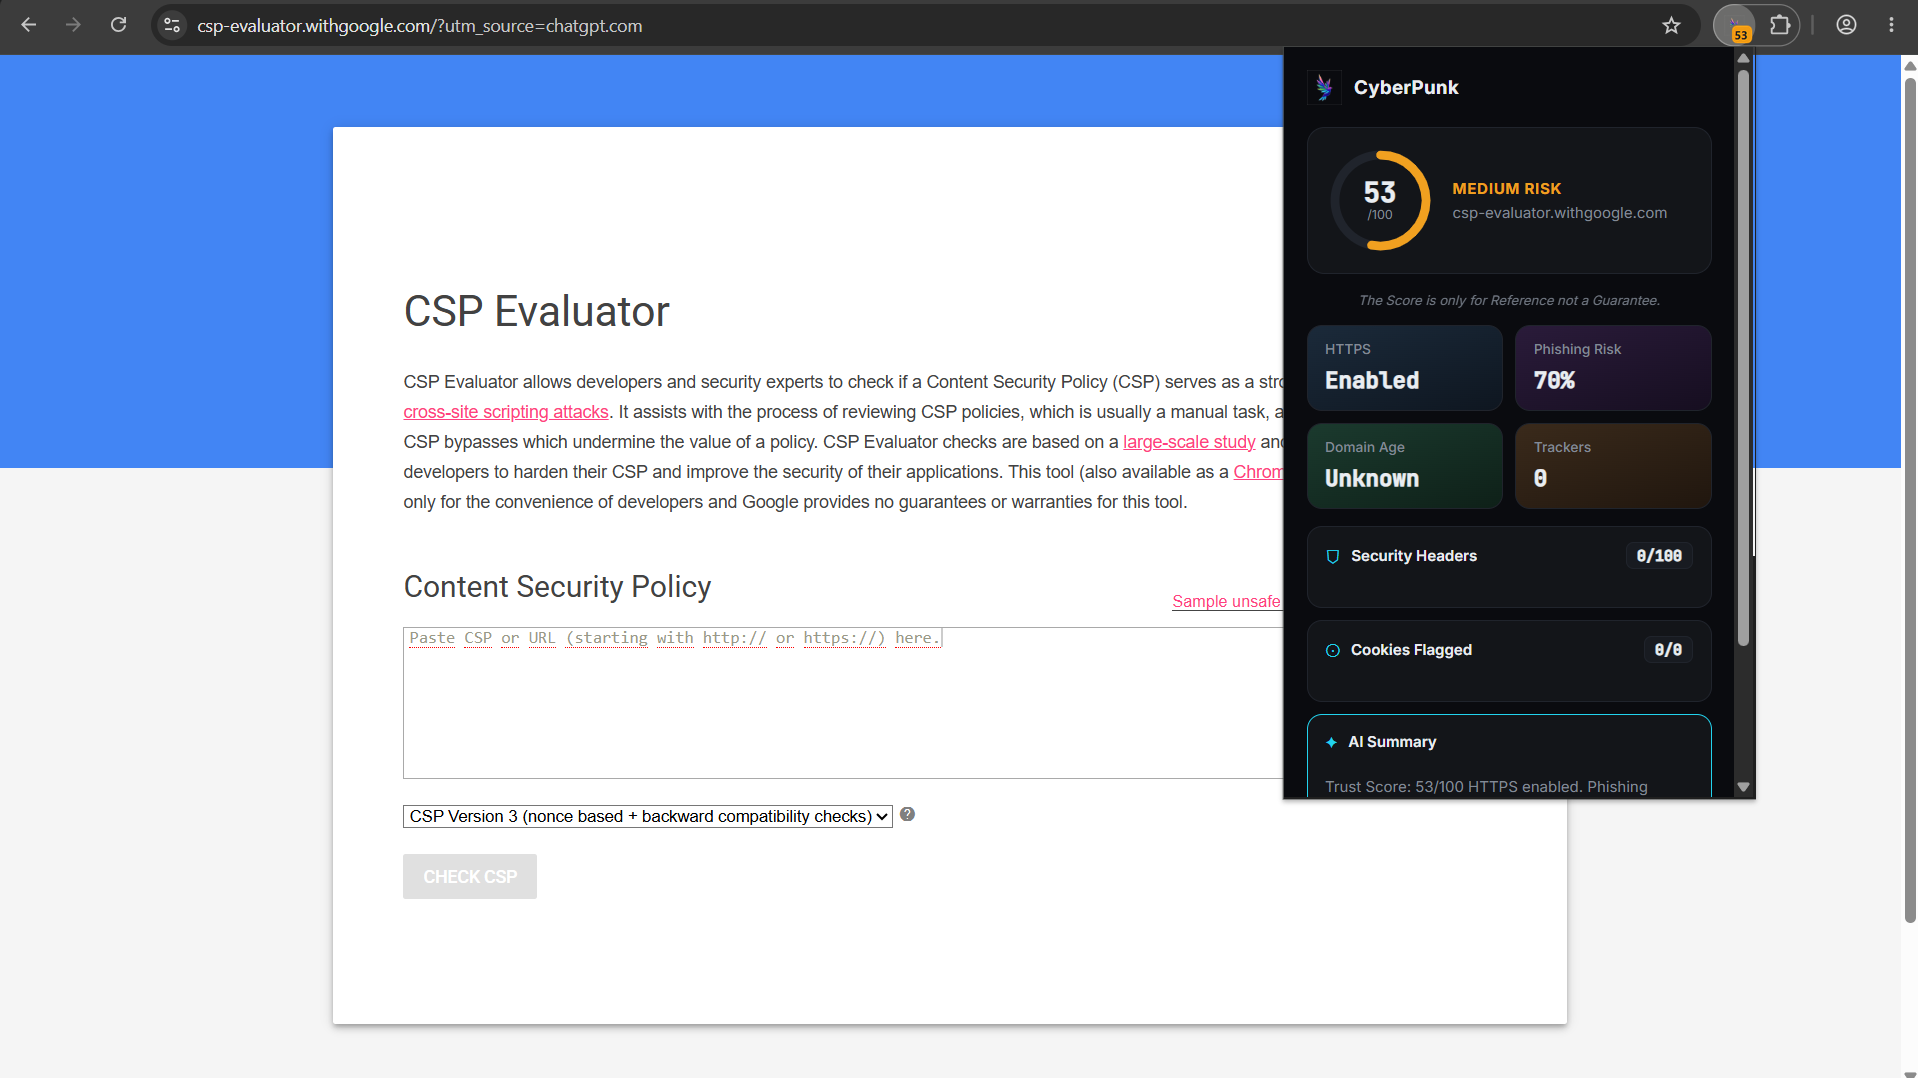This screenshot has width=1918, height=1078.
Task: Click the Security Headers 0/100 score badge
Action: coord(1659,556)
